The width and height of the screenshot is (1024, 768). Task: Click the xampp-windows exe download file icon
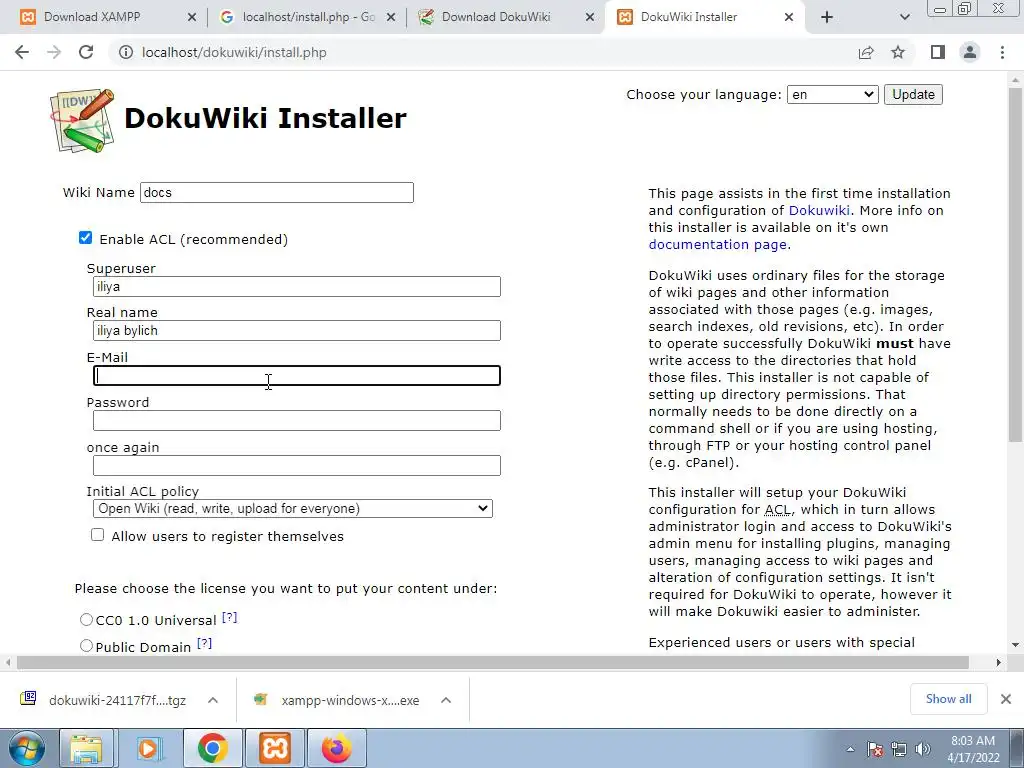[261, 699]
